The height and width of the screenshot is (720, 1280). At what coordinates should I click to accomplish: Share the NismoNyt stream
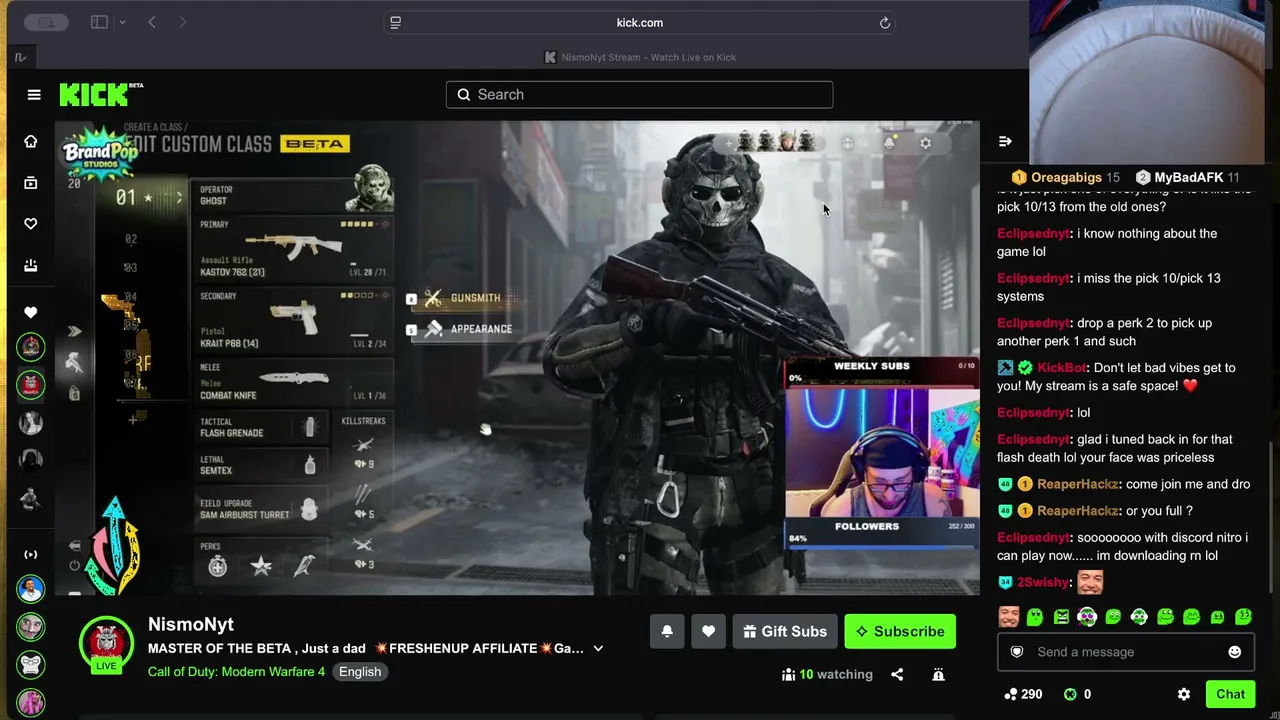(897, 674)
